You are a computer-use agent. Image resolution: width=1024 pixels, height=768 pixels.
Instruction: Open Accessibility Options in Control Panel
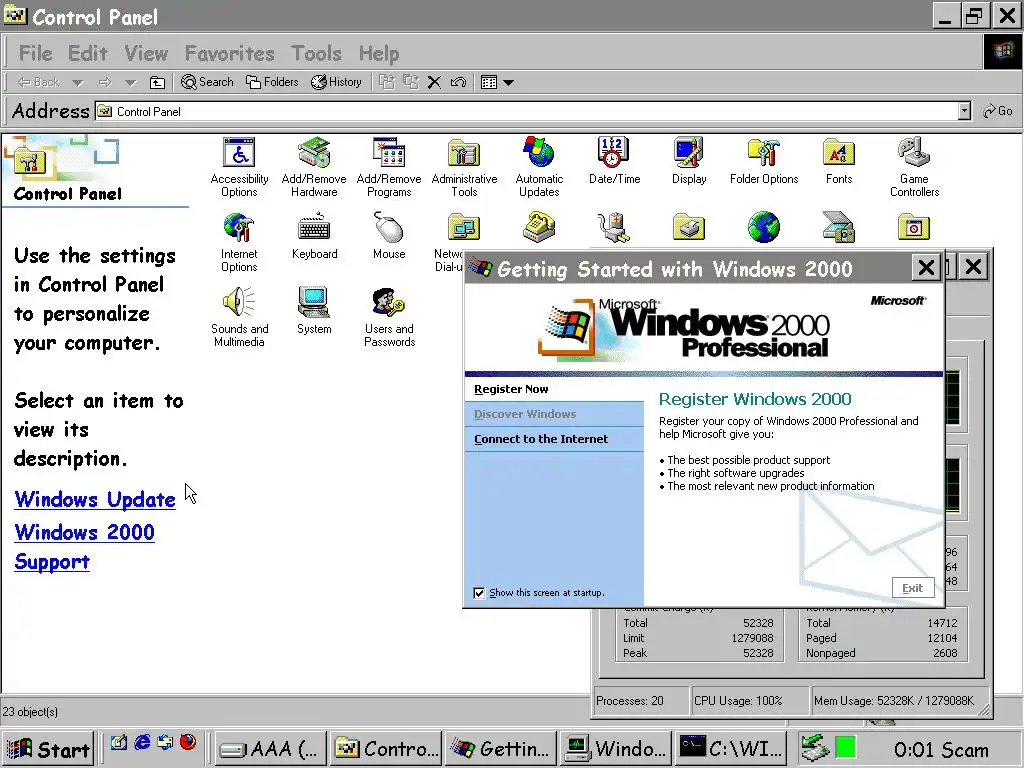click(x=239, y=167)
